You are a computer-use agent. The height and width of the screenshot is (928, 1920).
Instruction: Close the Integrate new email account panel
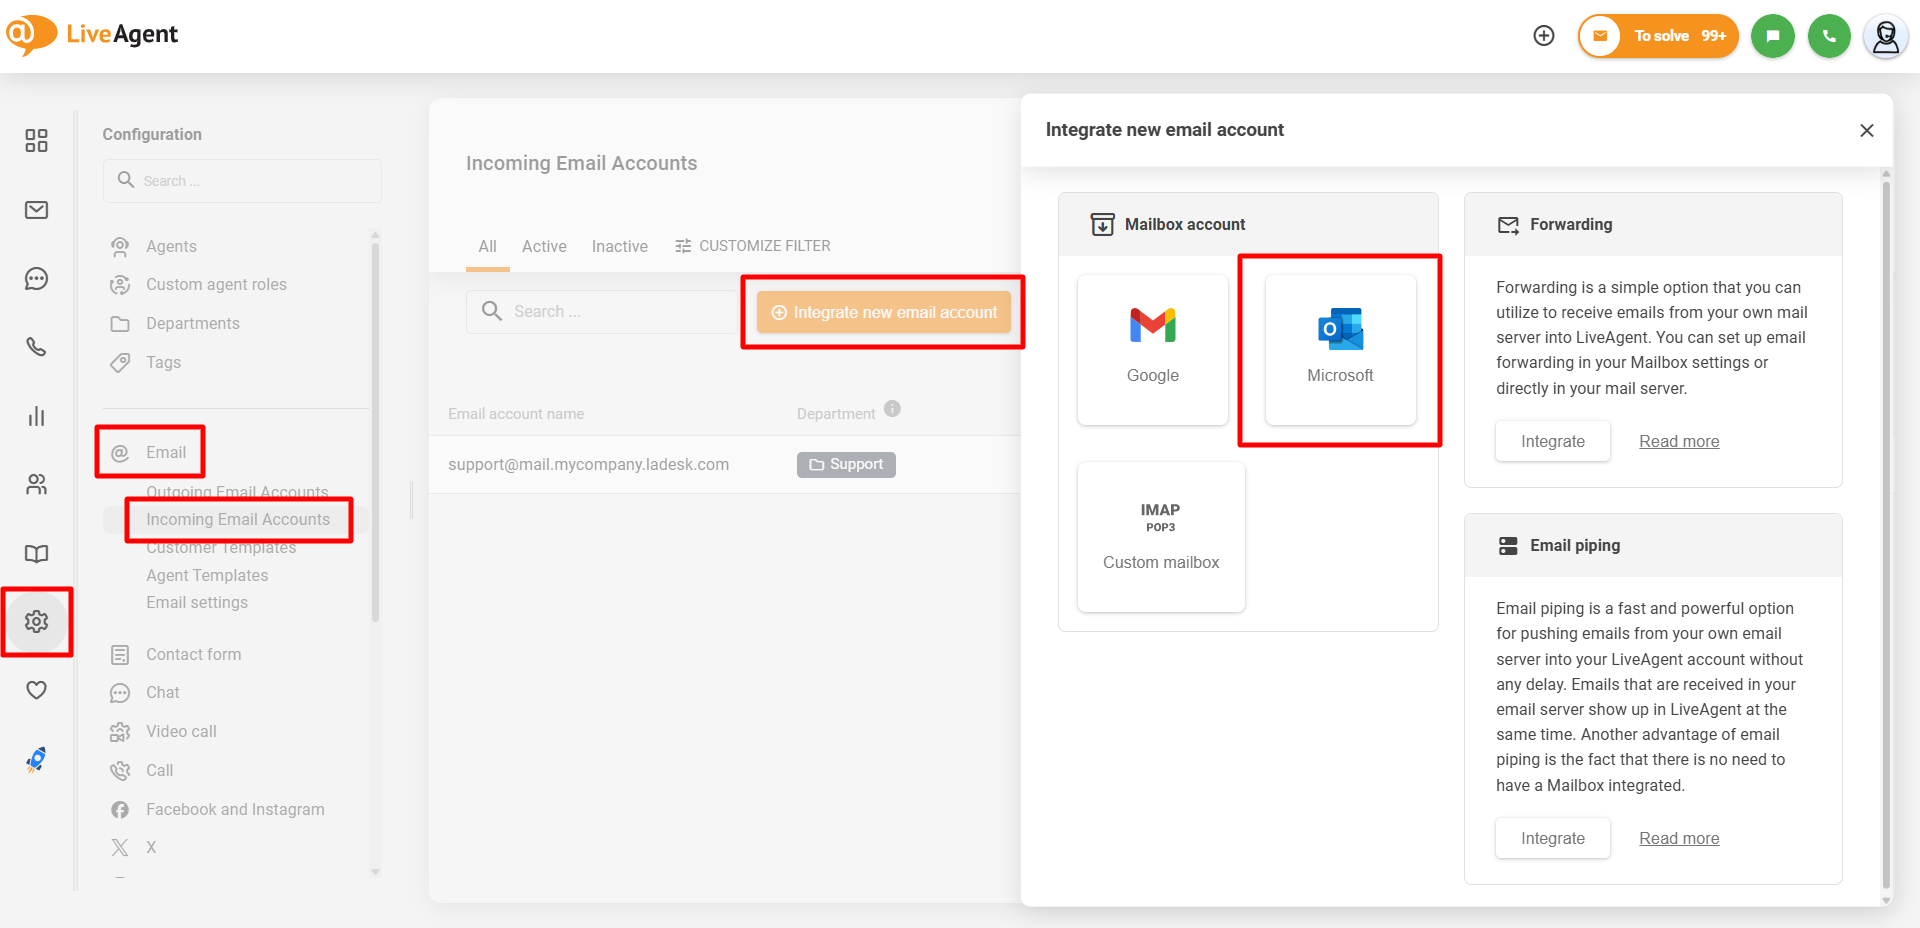pos(1866,131)
